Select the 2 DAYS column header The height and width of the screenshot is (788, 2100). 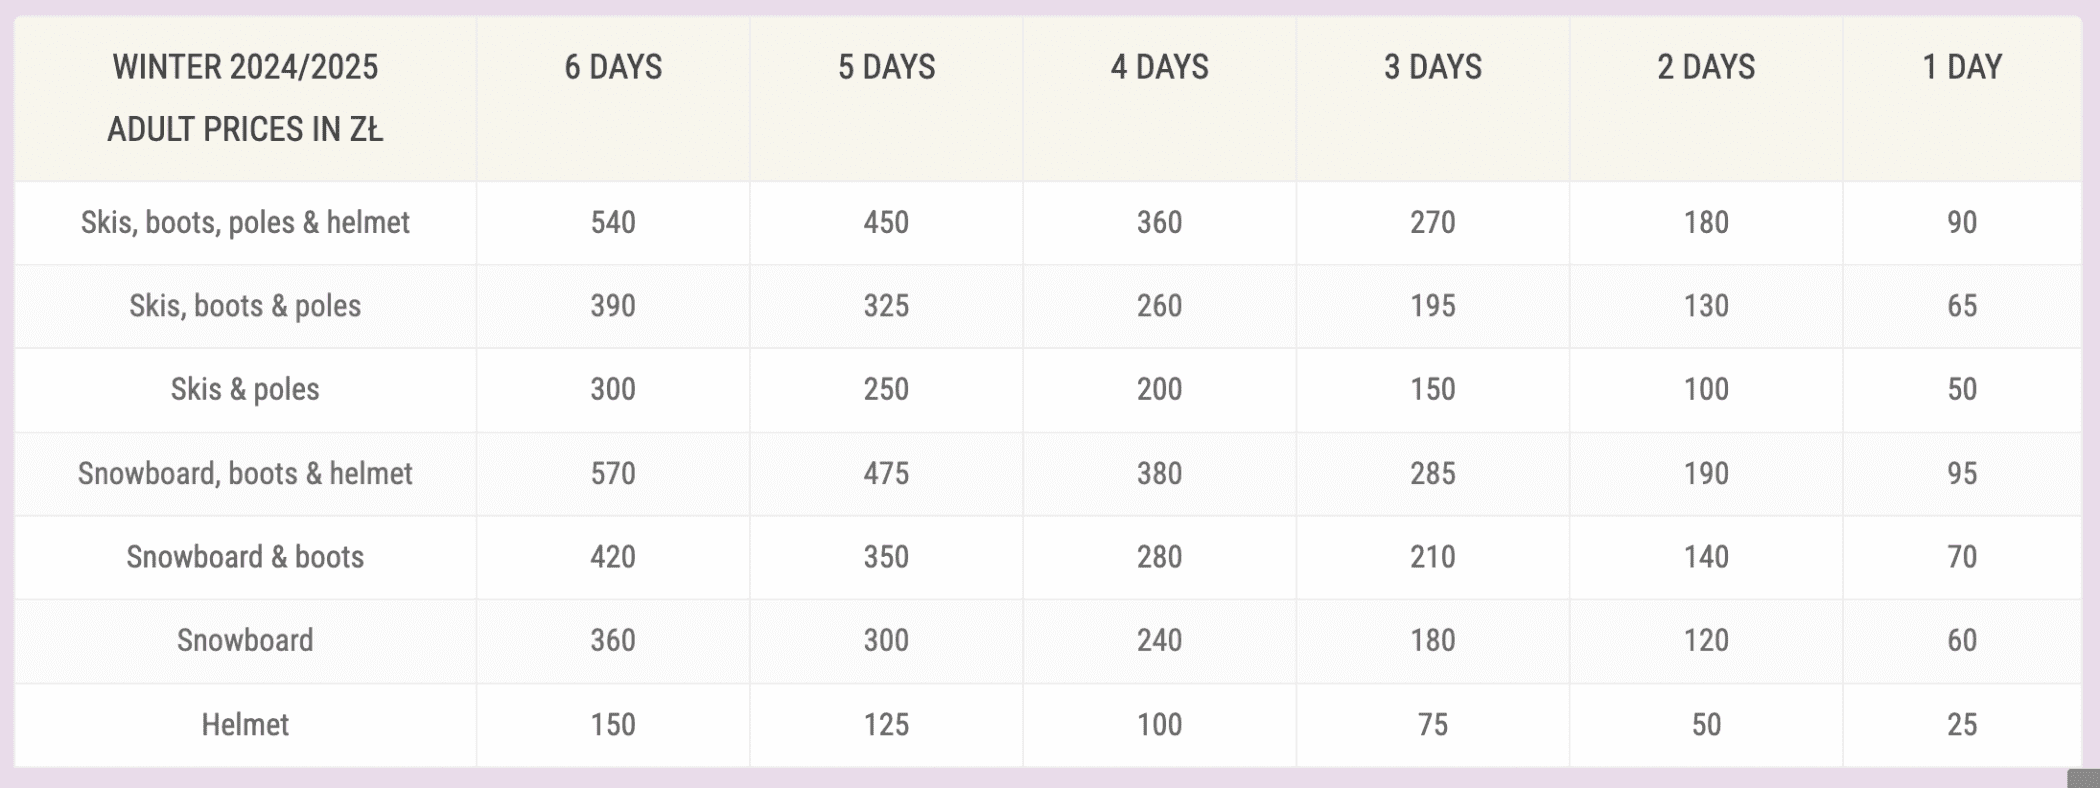click(x=1706, y=67)
